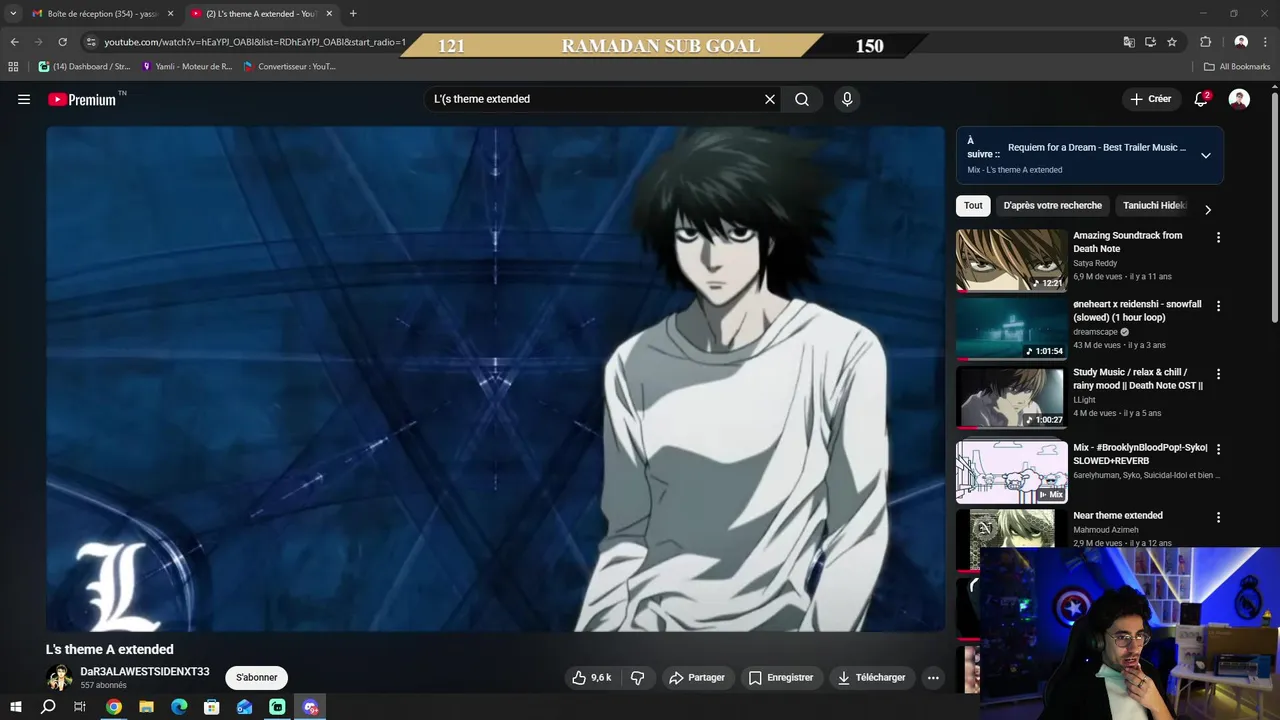Select the Taniuchi Hideki chip
The height and width of the screenshot is (720, 1280).
click(1154, 206)
